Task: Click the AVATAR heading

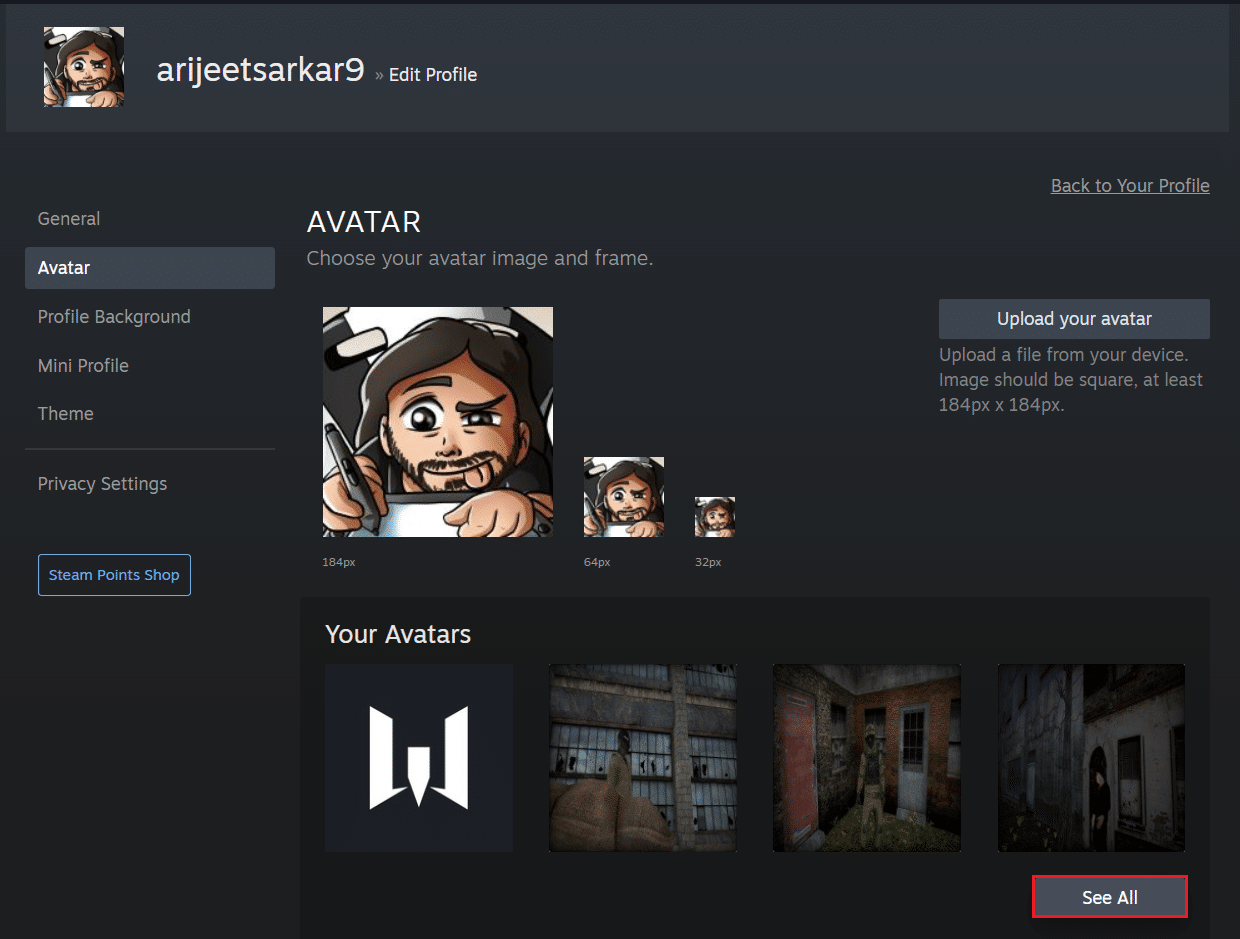Action: (364, 221)
